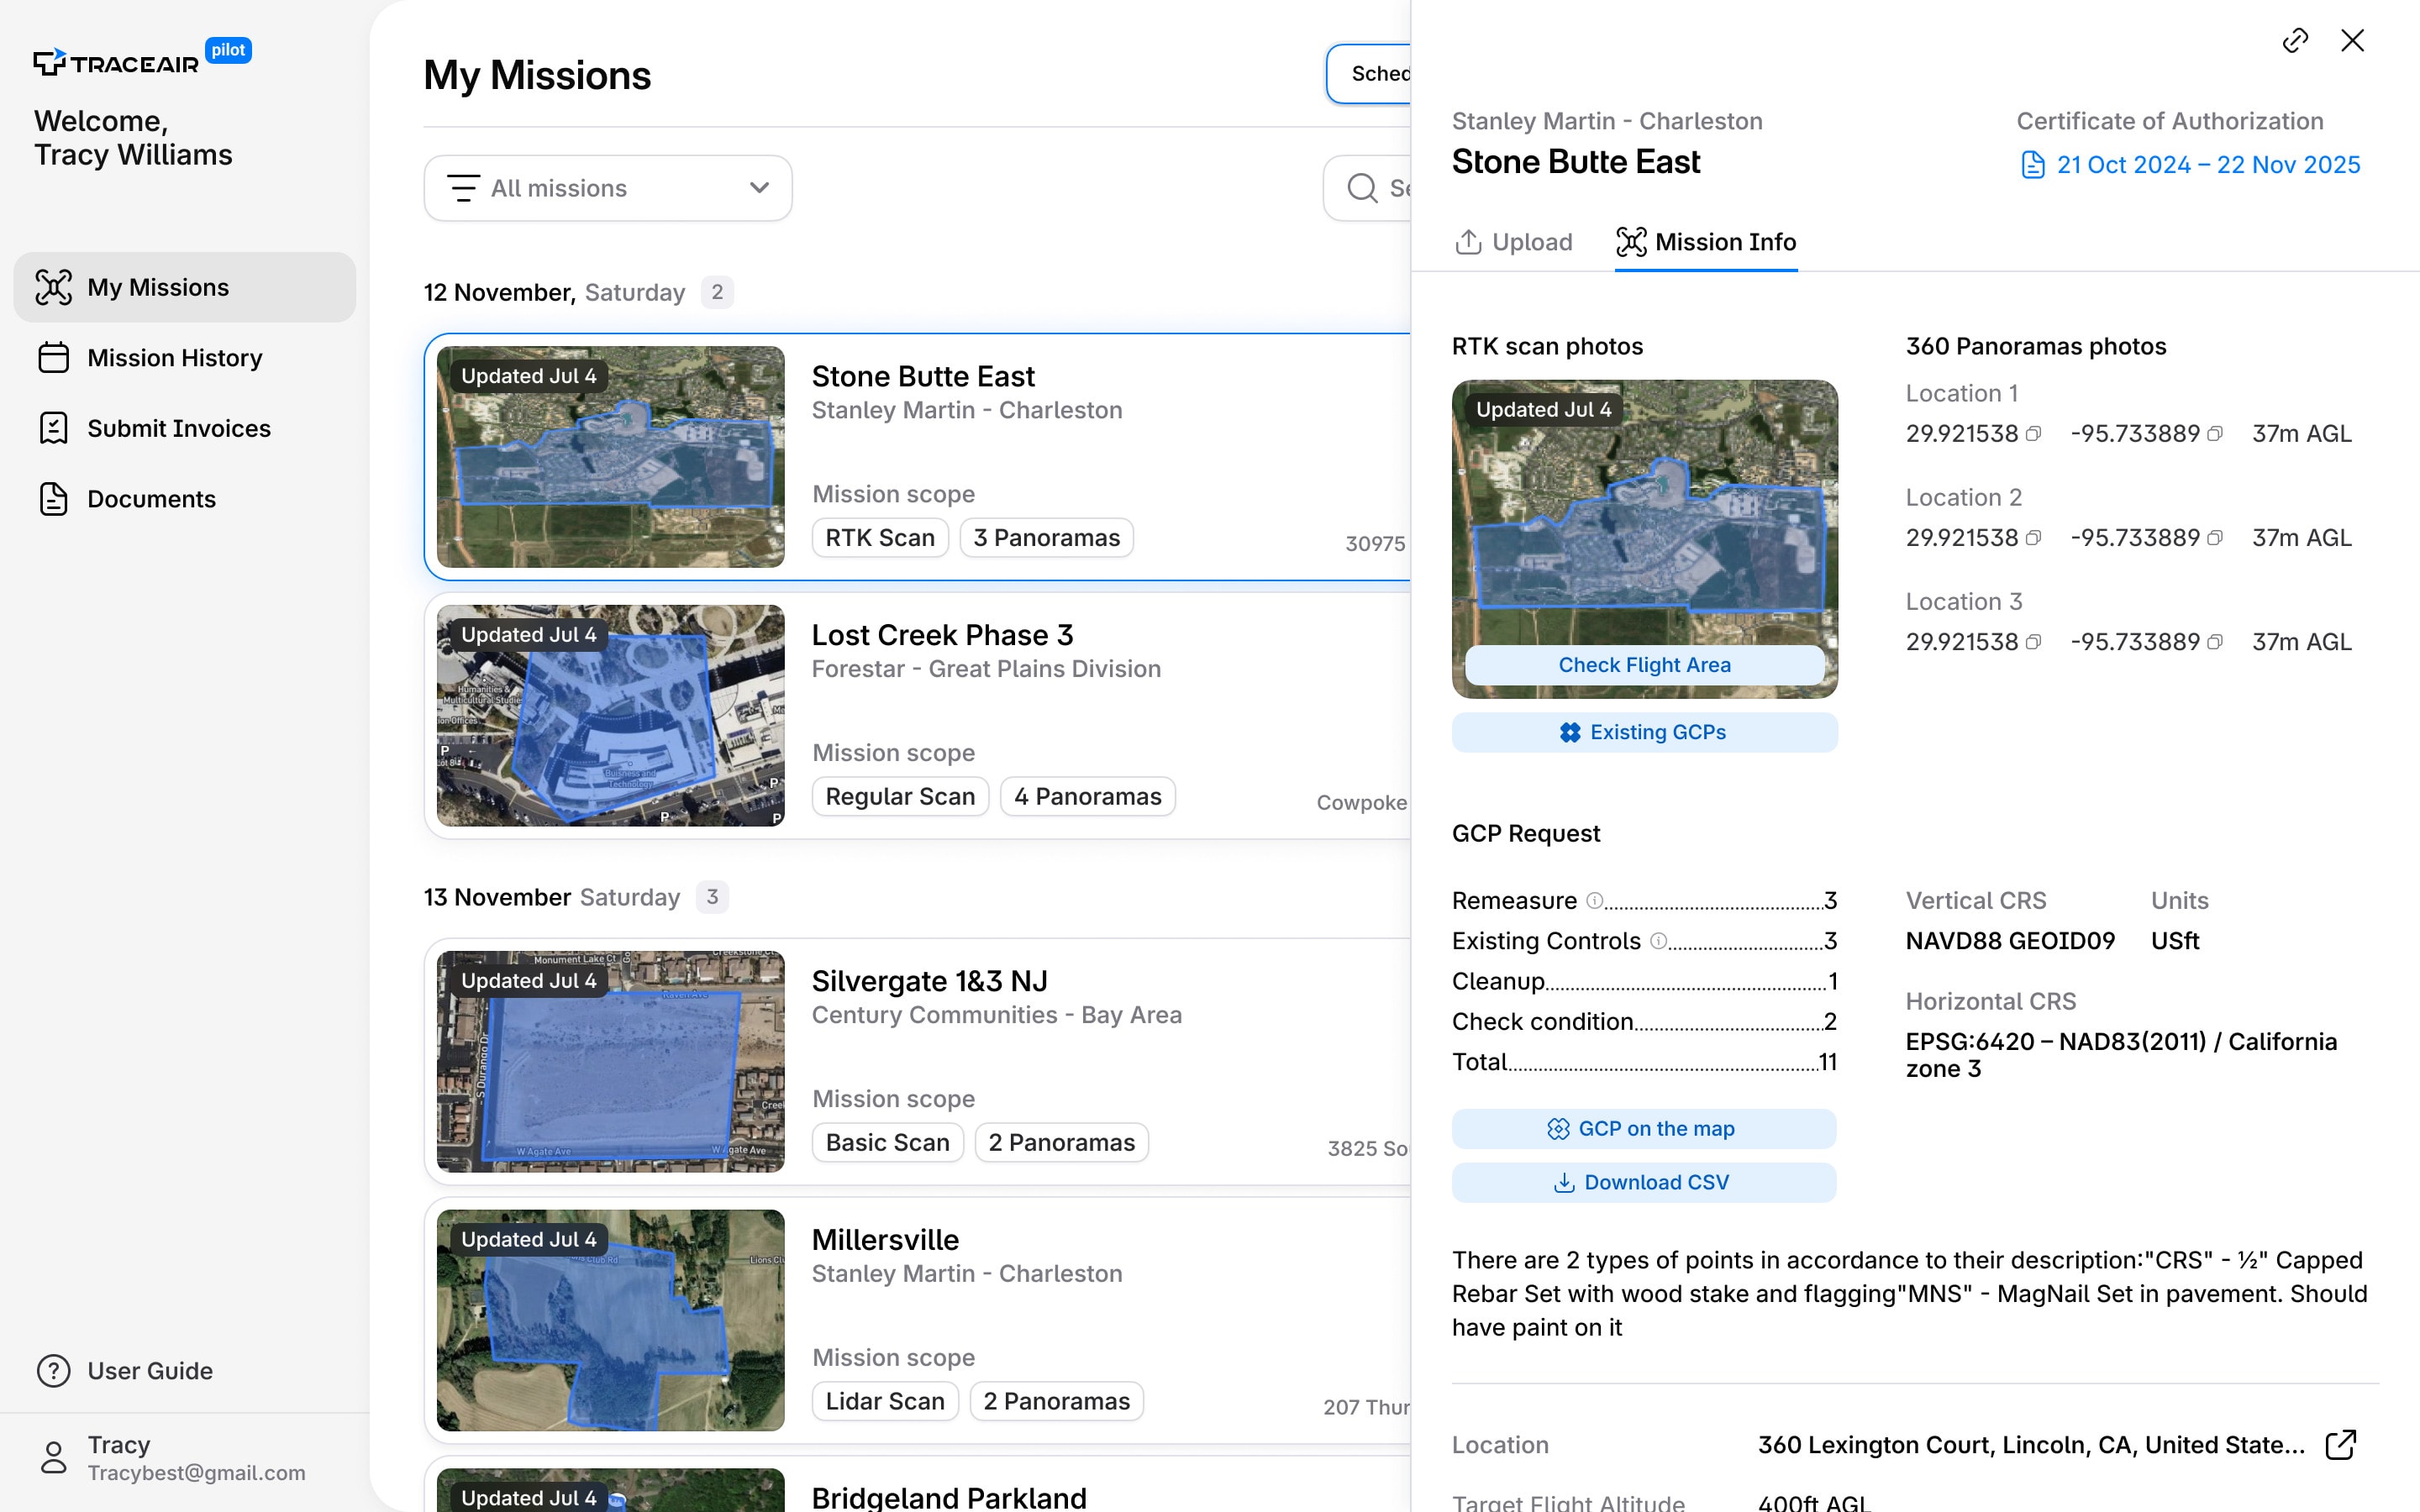Expand the All missions filter dropdown
Image resolution: width=2420 pixels, height=1512 pixels.
[x=608, y=188]
